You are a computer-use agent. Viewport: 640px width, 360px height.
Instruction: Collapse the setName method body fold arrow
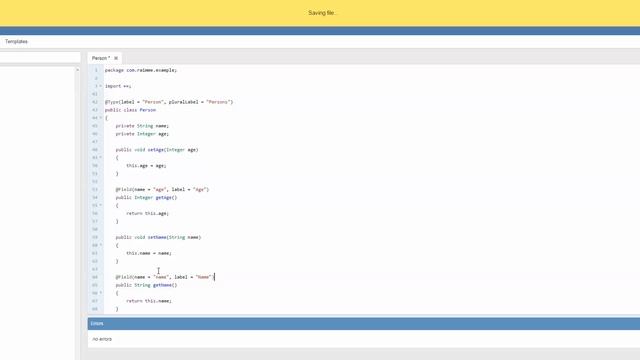point(101,245)
